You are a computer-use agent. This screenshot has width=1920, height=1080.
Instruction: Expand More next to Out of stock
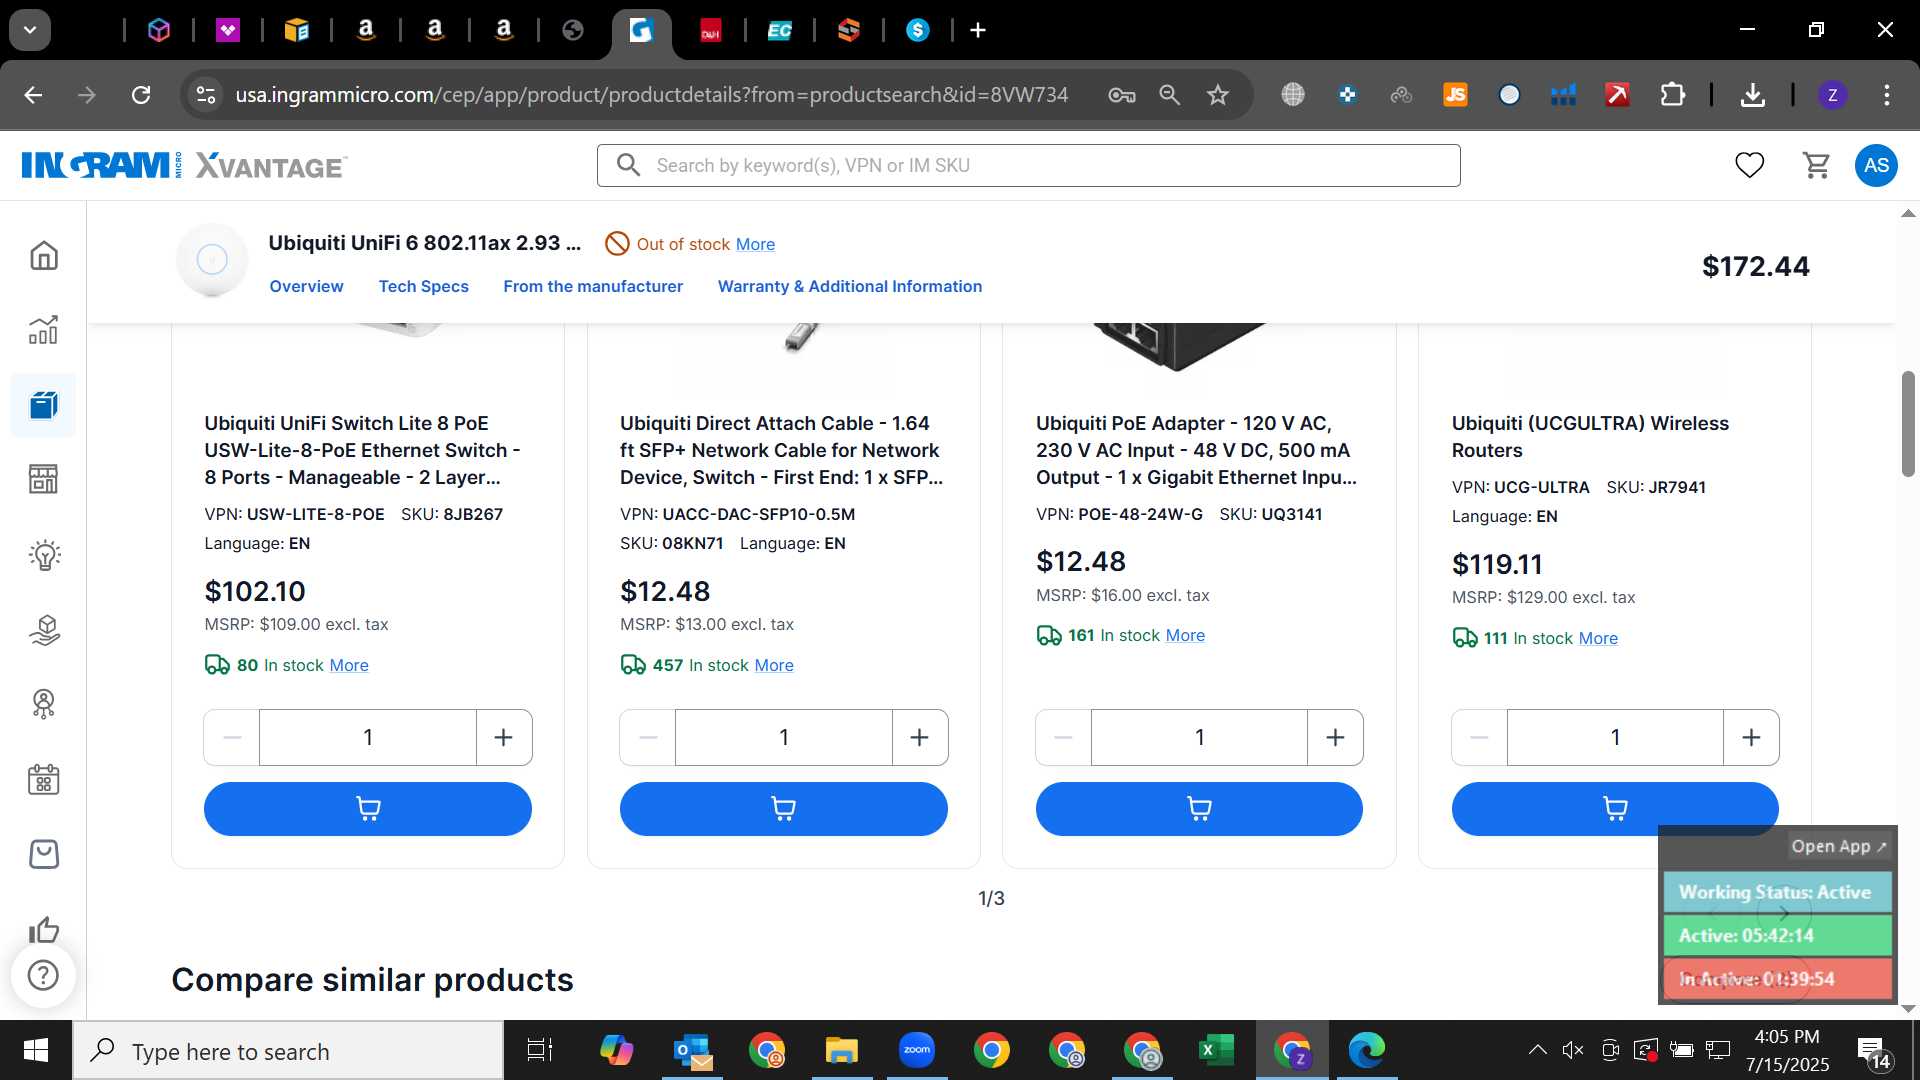pos(755,244)
